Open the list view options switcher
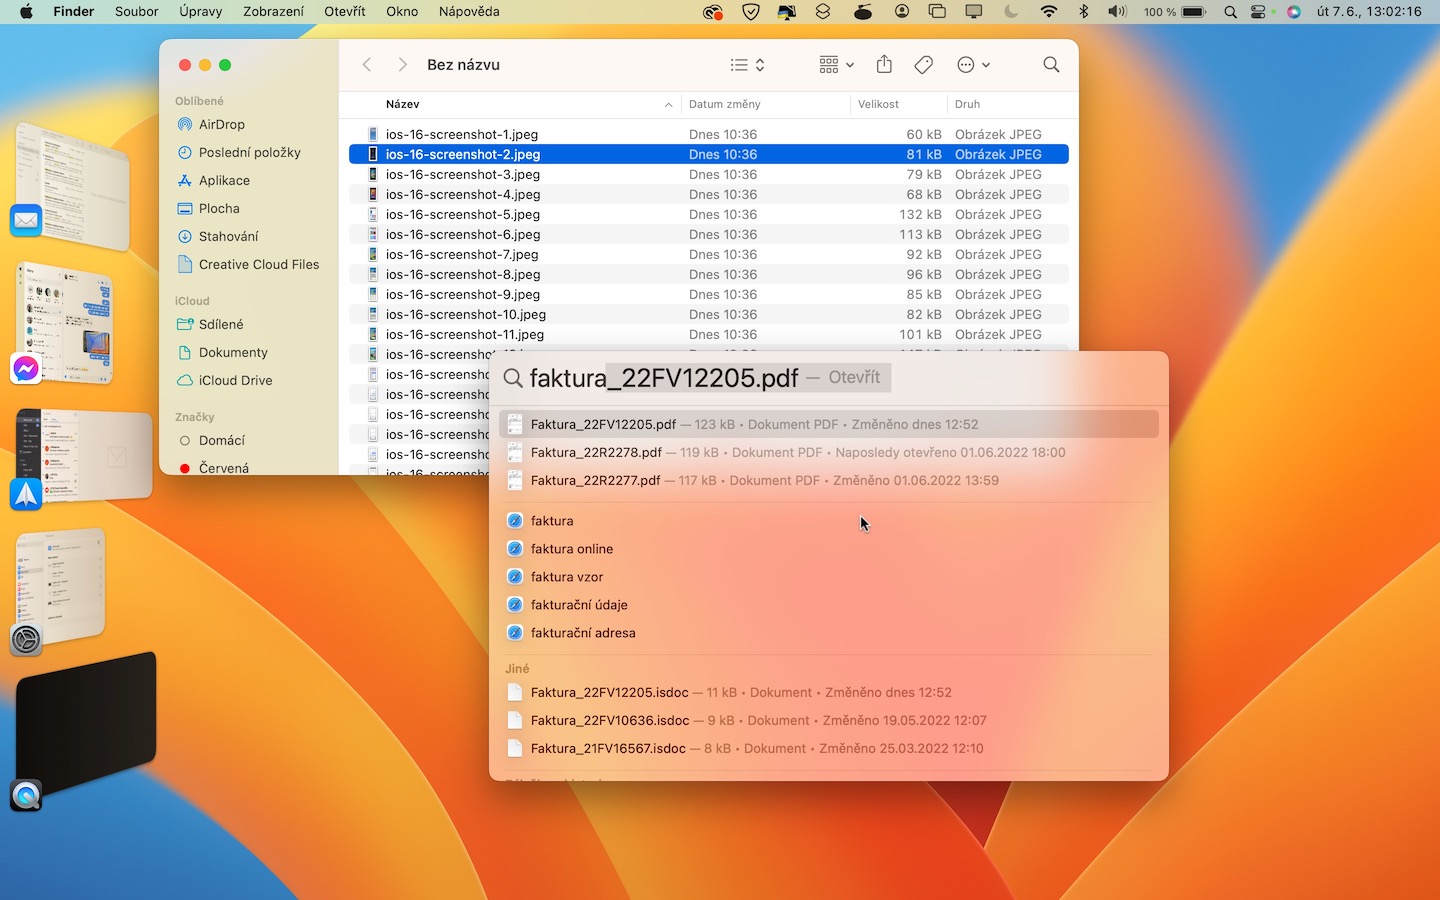Screen dimensions: 1440x900 pyautogui.click(x=748, y=65)
